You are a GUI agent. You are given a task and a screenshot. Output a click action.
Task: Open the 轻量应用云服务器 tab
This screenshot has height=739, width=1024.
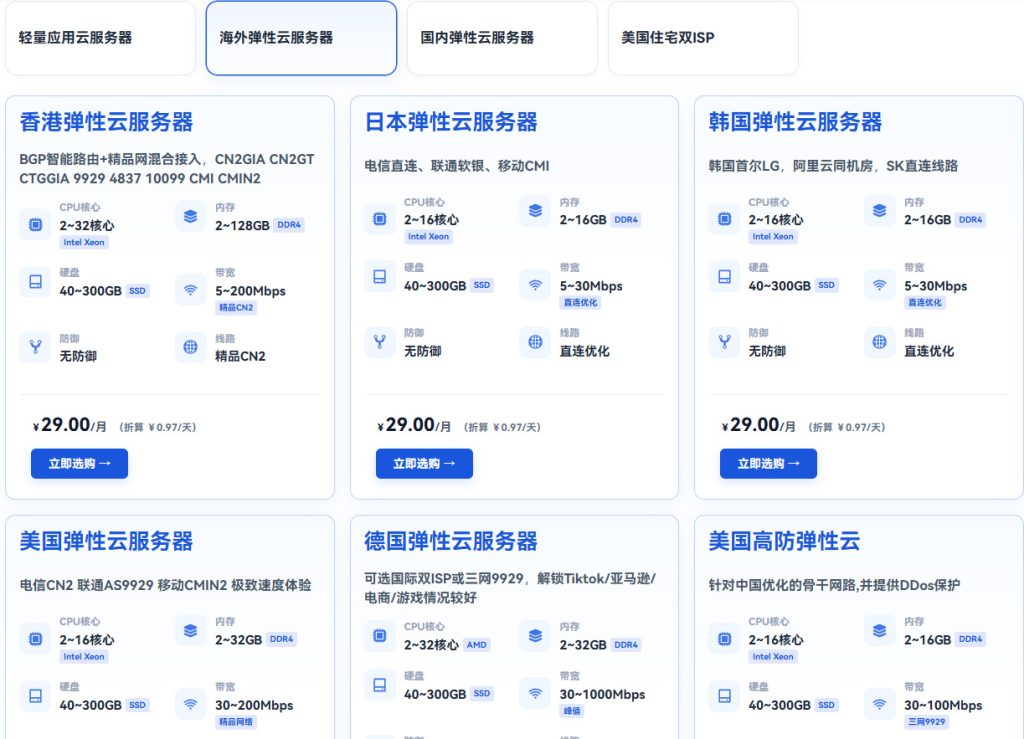(x=101, y=38)
